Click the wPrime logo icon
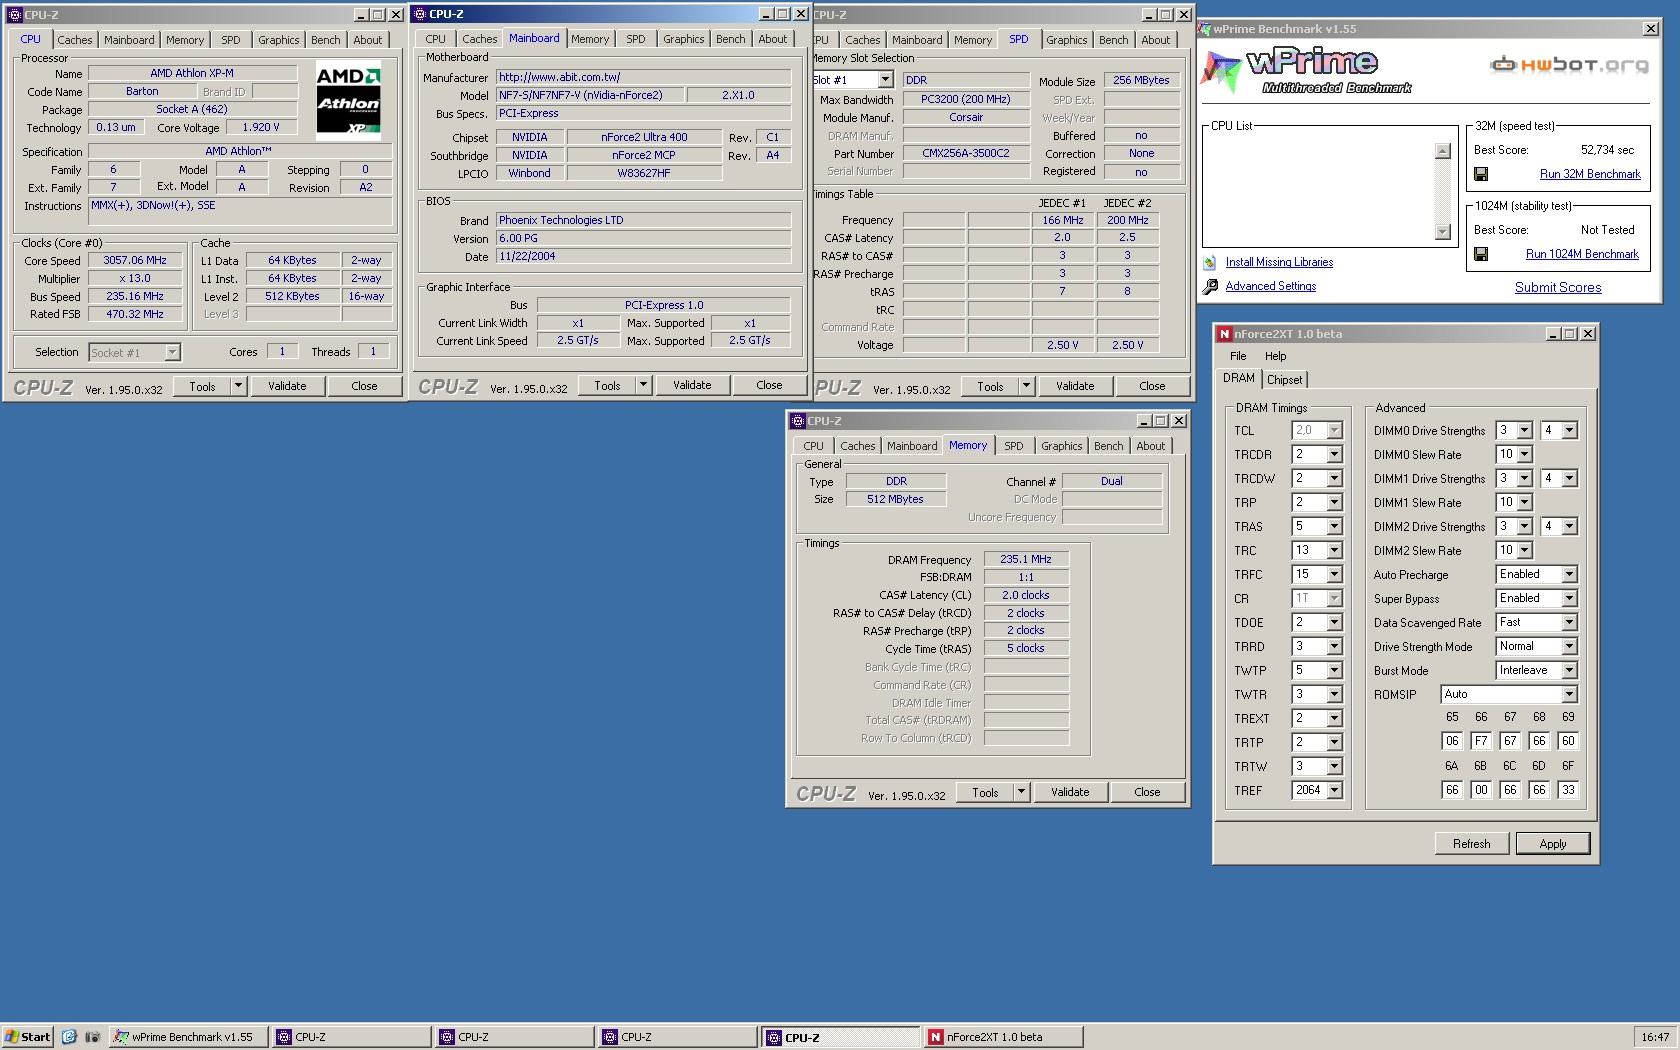1680x1050 pixels. pos(1220,70)
